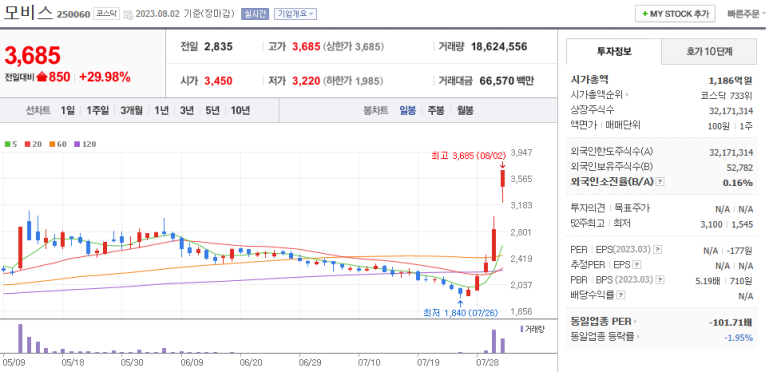Switch to the 호가10단계 tab
The image size is (773, 372).
pyautogui.click(x=708, y=51)
